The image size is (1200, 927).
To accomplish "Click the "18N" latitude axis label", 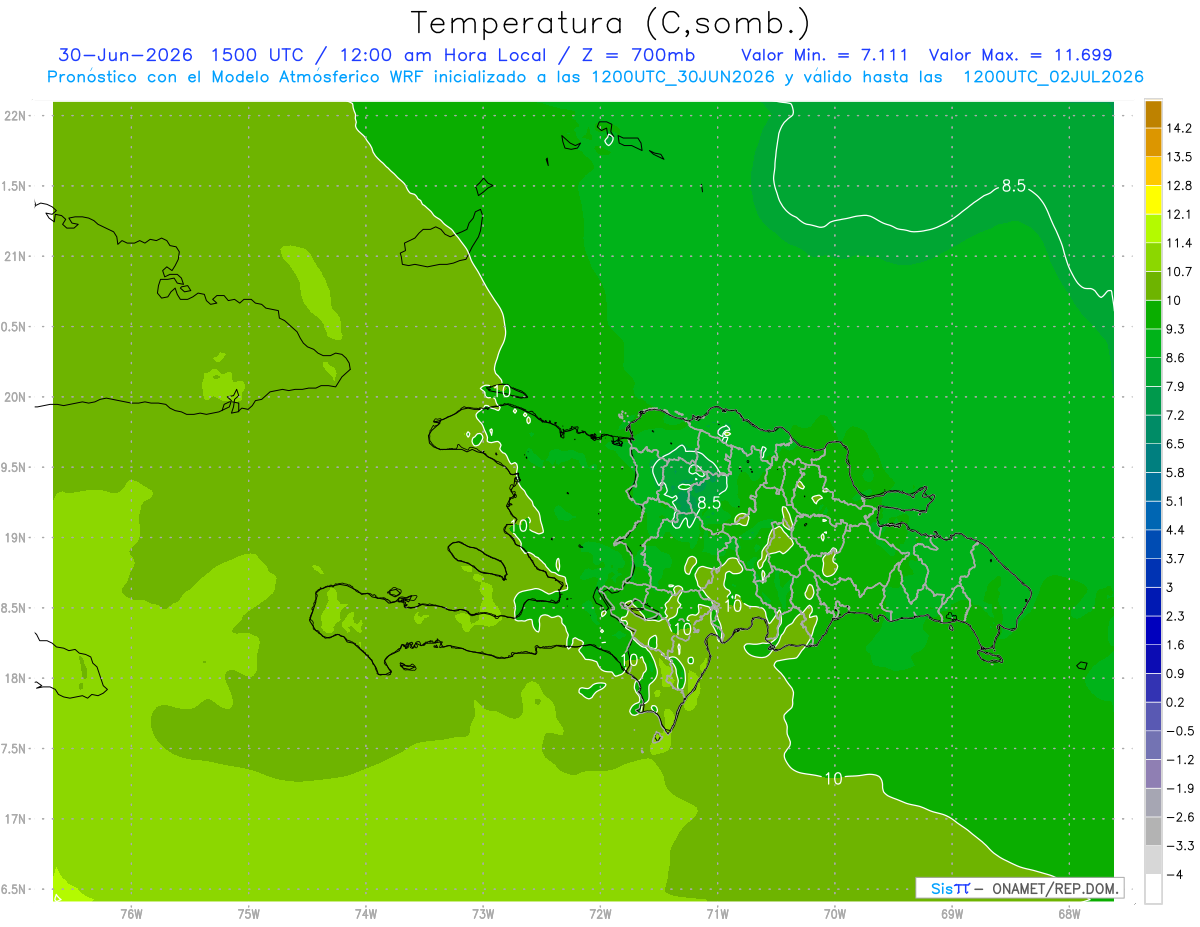I will point(16,679).
